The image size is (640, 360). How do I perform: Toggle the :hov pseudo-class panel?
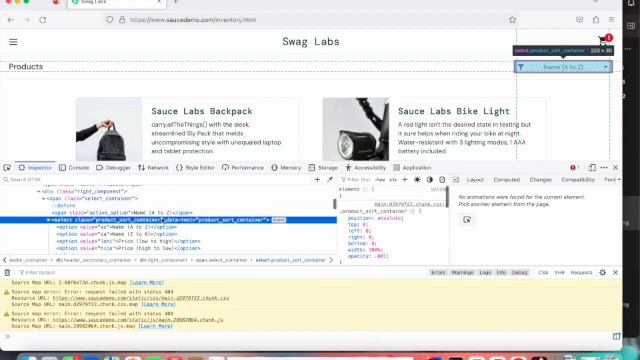(x=380, y=180)
